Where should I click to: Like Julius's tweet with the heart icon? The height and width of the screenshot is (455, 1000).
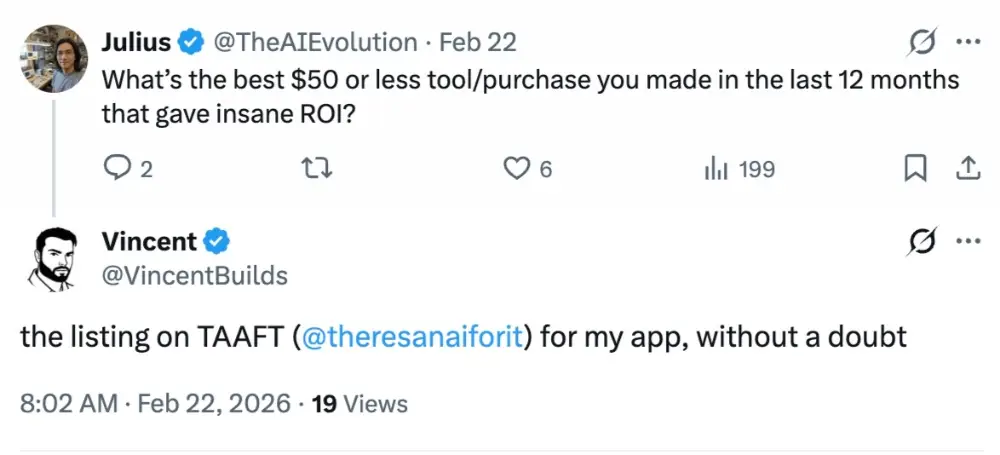tap(516, 169)
